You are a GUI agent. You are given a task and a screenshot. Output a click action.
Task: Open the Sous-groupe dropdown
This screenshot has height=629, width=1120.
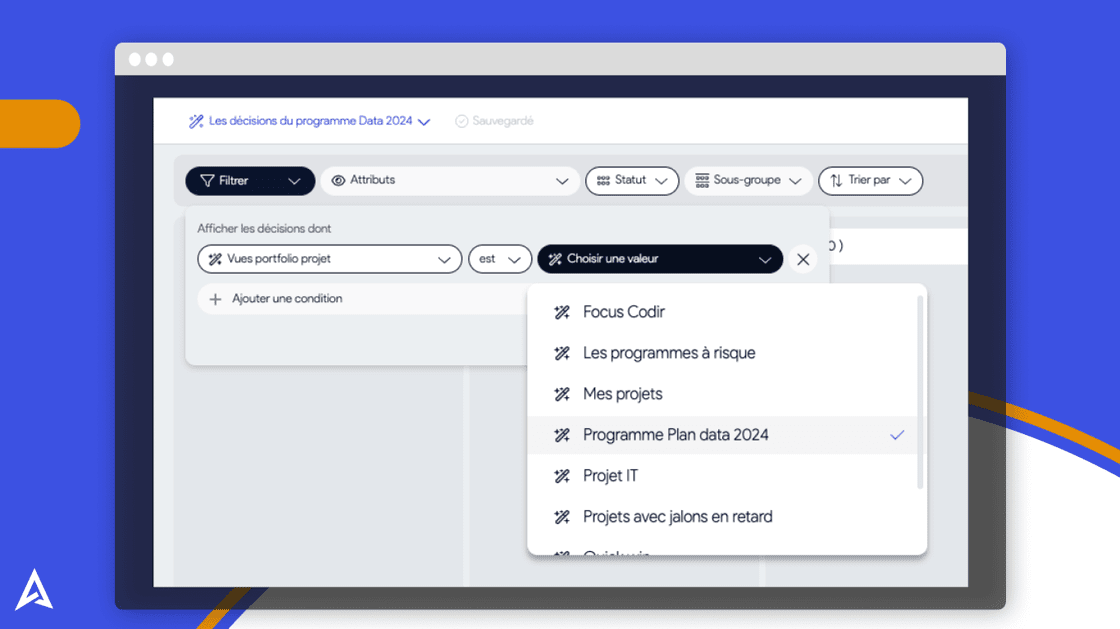(x=748, y=181)
